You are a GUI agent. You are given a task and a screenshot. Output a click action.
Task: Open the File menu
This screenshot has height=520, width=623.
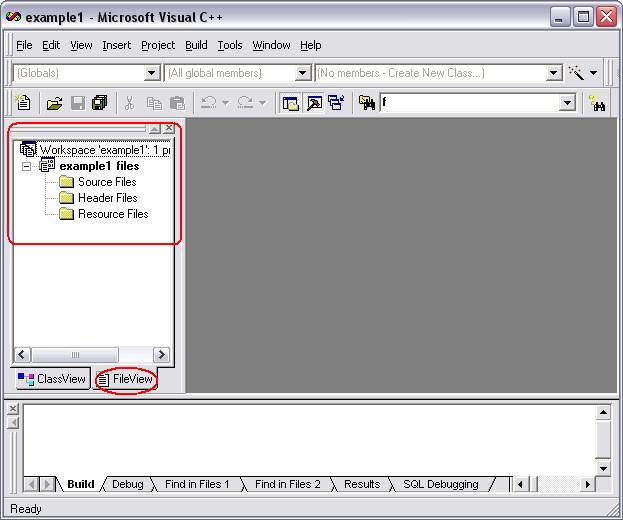(24, 45)
